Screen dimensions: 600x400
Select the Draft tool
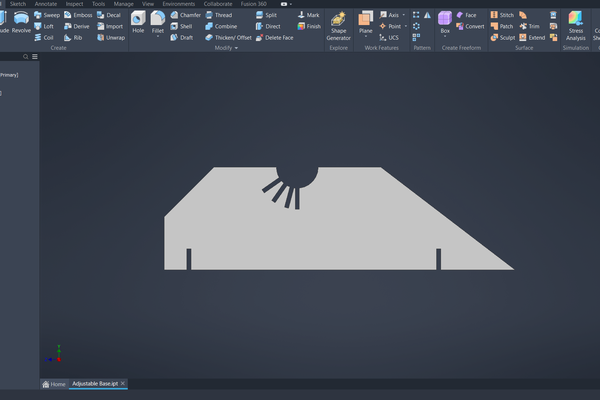[182, 38]
